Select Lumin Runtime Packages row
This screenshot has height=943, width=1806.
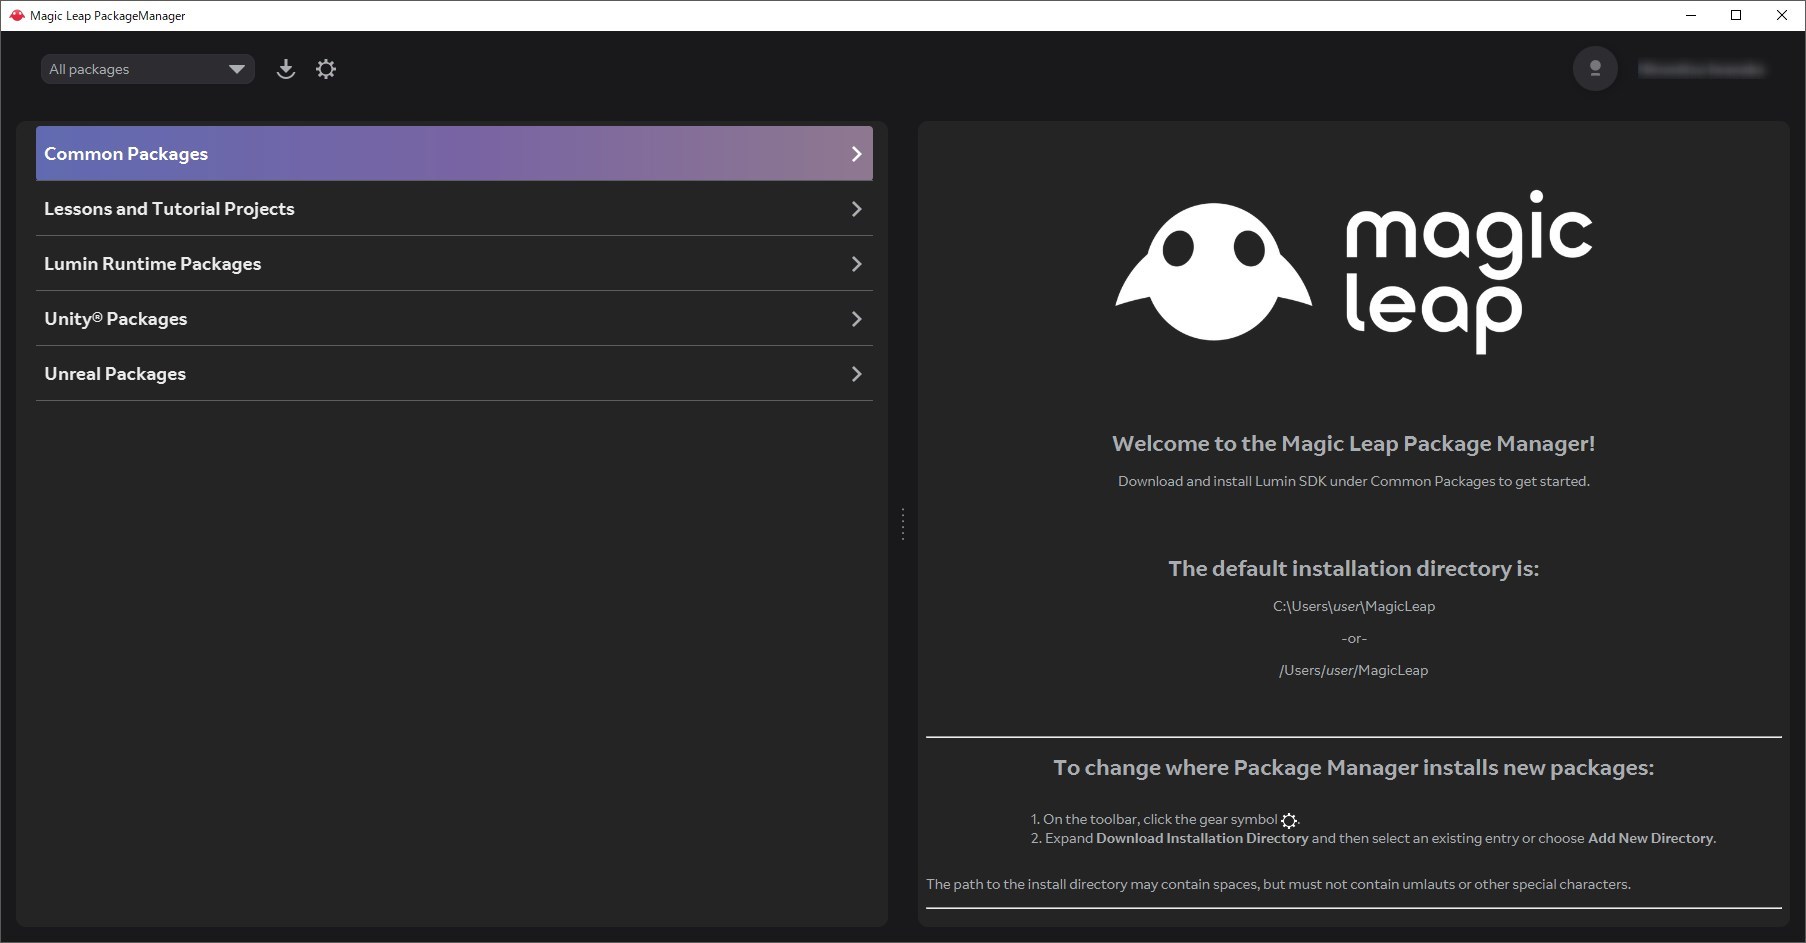[454, 263]
